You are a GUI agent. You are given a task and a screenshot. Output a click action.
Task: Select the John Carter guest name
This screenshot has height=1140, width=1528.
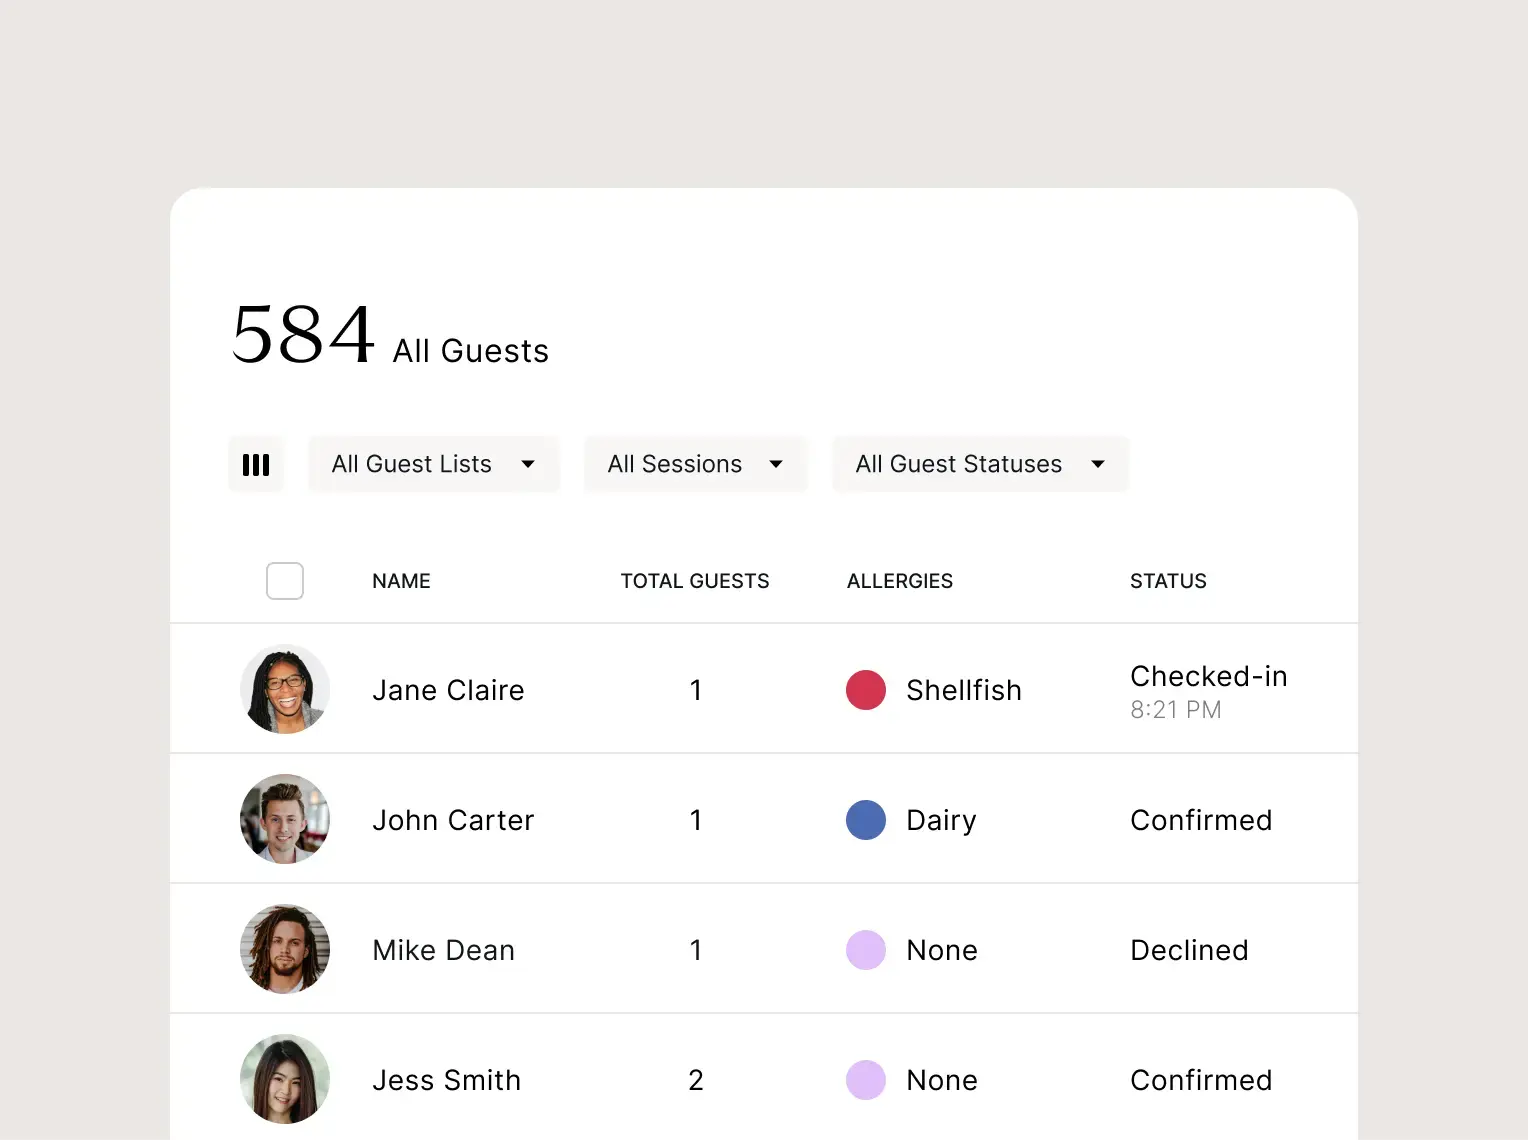[x=453, y=820]
